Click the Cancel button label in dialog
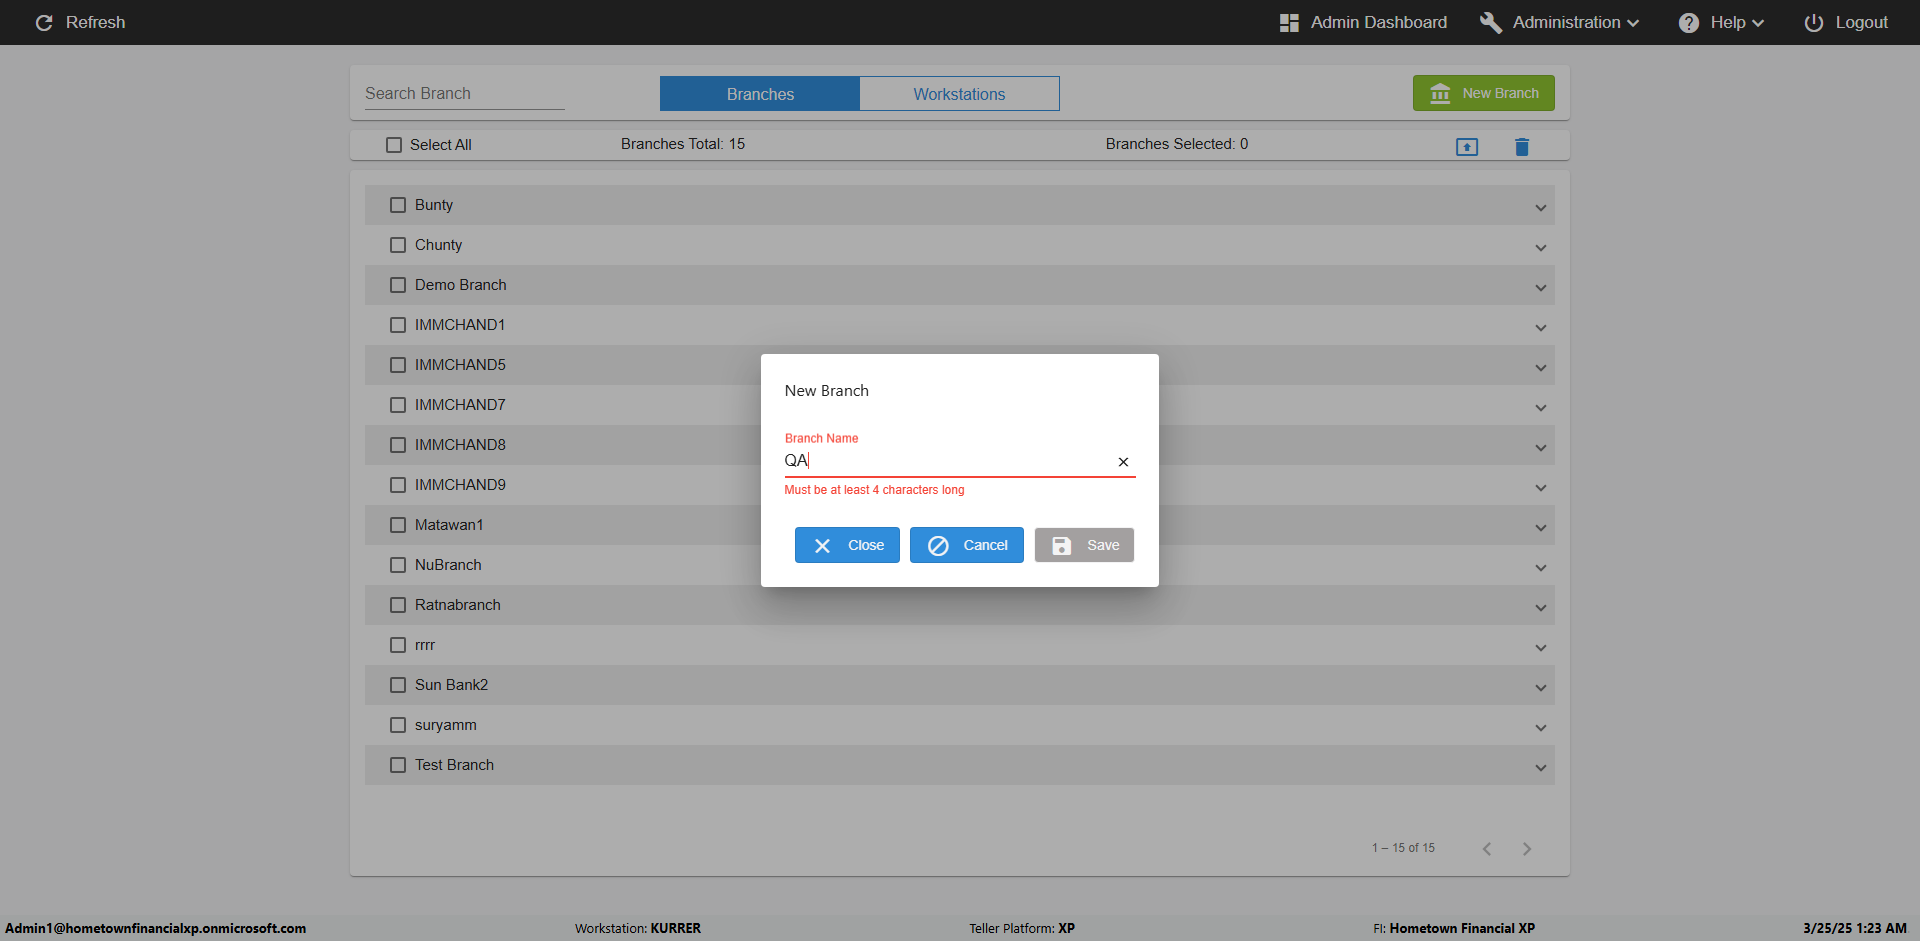This screenshot has width=1920, height=941. tap(985, 545)
